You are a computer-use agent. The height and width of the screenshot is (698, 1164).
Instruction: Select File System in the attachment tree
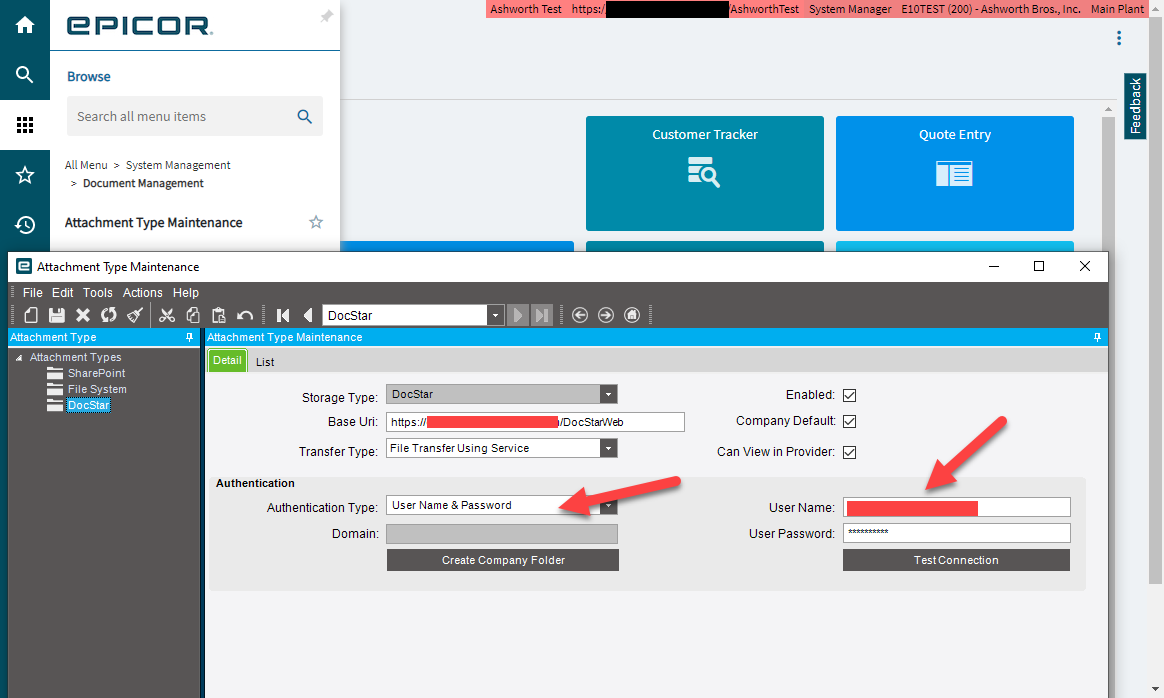click(97, 389)
